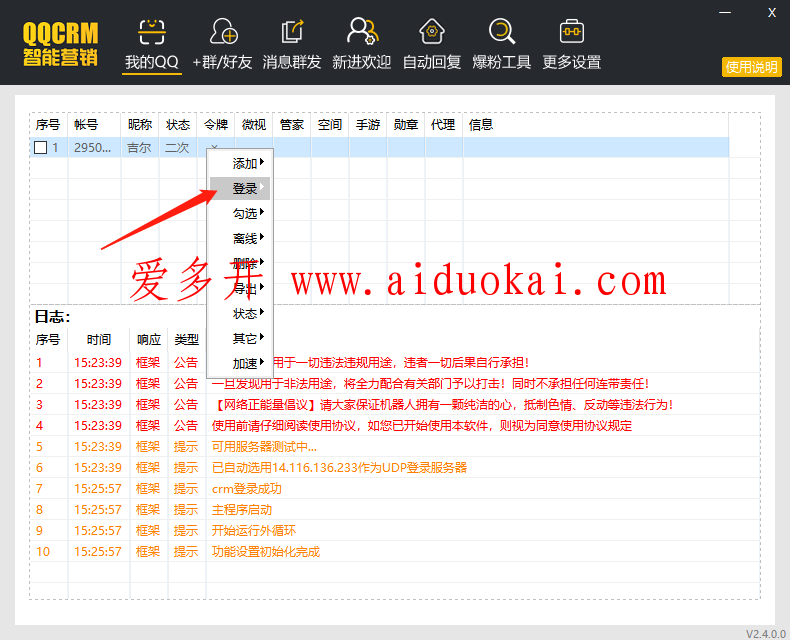Screen dimensions: 790x640
Task: Close the QQCRM window
Action: 771,13
